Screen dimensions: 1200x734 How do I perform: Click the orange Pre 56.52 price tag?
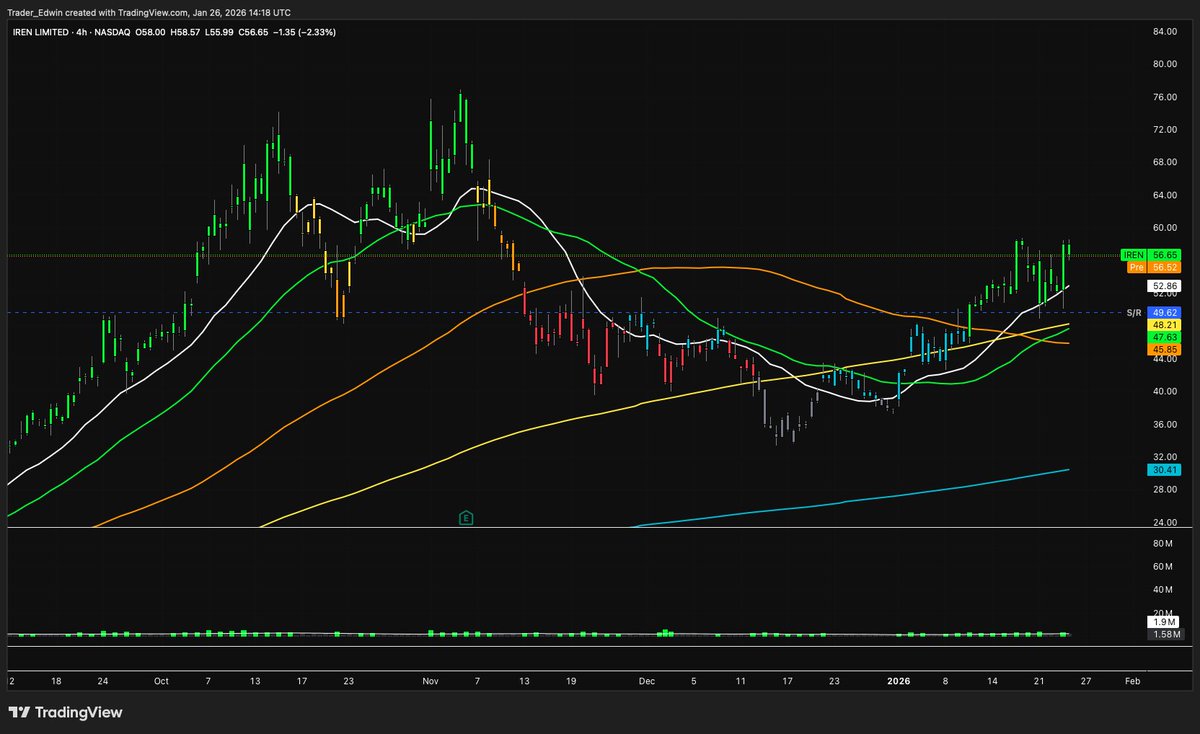pos(1153,268)
